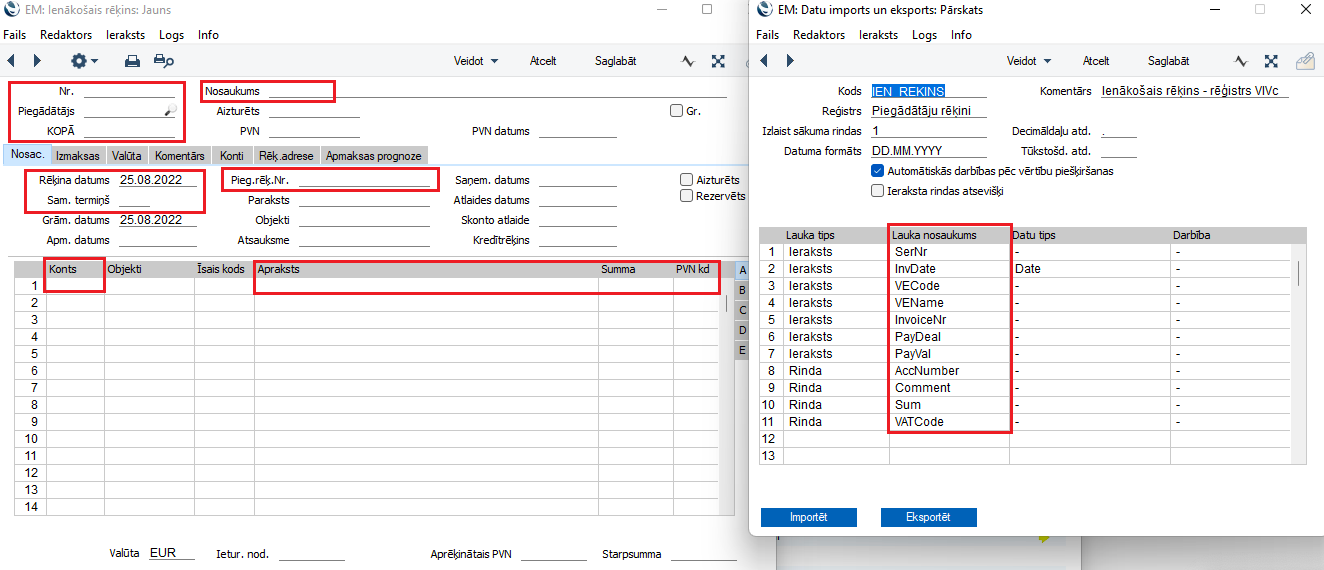
Task: Click the lookup magnifier in the Piegādātājs field
Action: (x=170, y=111)
